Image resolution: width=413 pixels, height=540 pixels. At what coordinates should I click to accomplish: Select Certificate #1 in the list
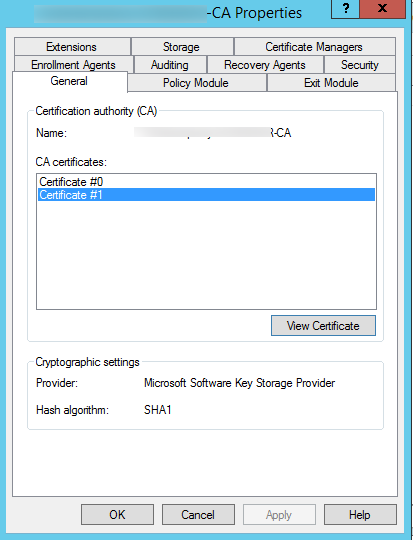point(206,195)
